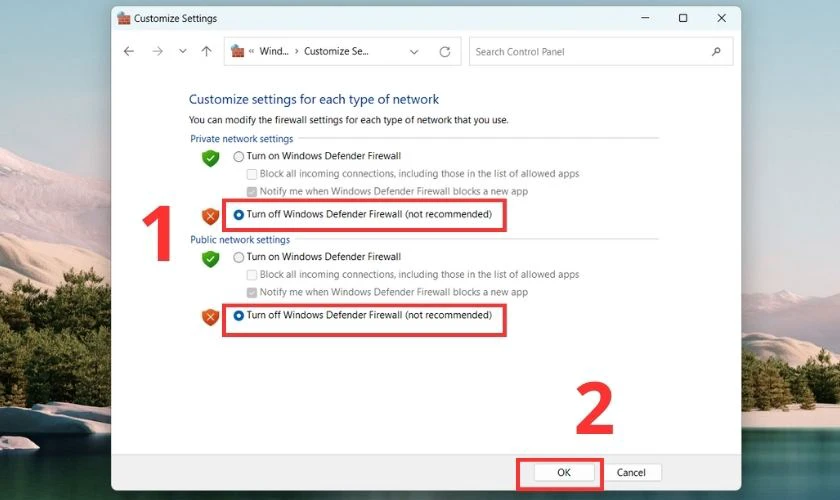840x500 pixels.
Task: Click 'Customize Se...' breadcrumb segment
Action: (336, 51)
